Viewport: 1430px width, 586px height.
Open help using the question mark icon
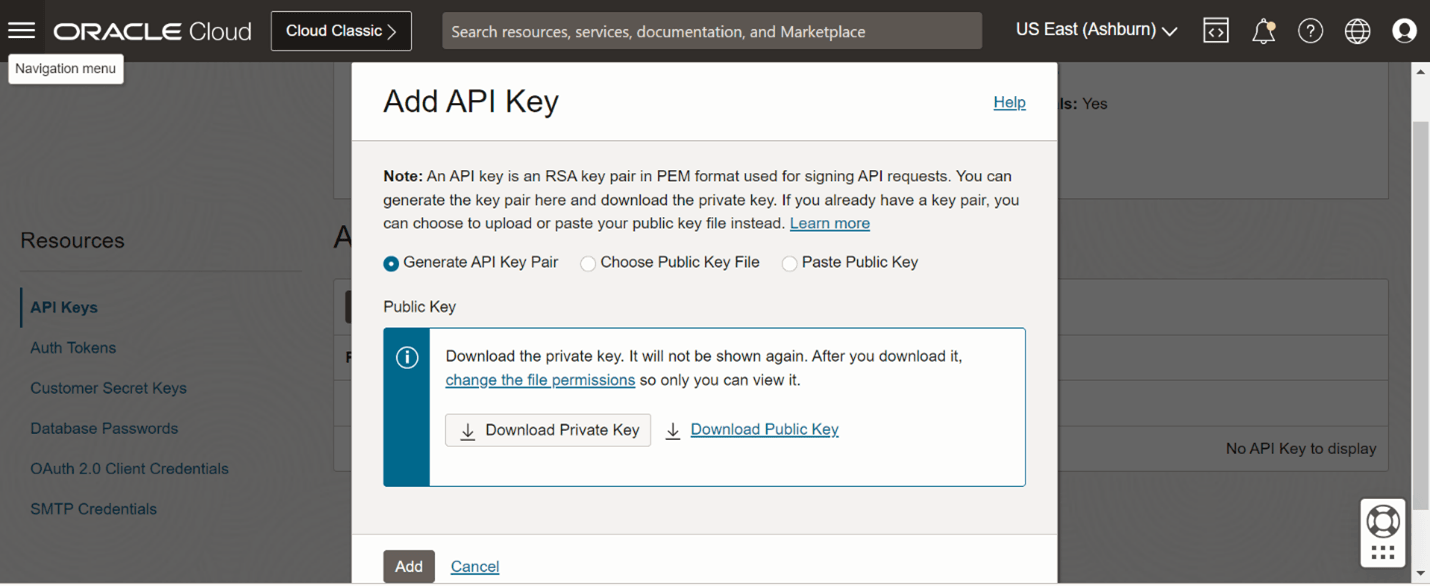(x=1310, y=30)
